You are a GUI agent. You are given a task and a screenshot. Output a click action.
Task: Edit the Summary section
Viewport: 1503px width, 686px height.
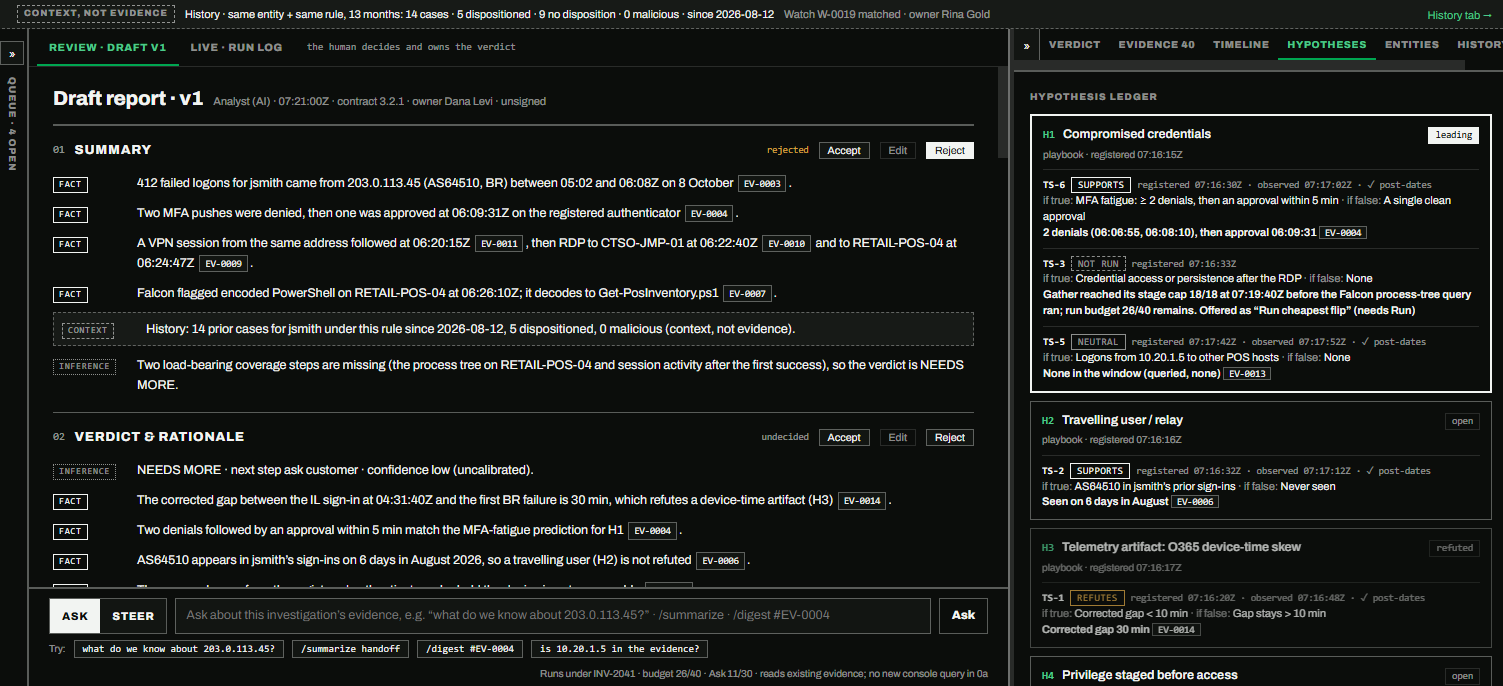[x=898, y=150]
